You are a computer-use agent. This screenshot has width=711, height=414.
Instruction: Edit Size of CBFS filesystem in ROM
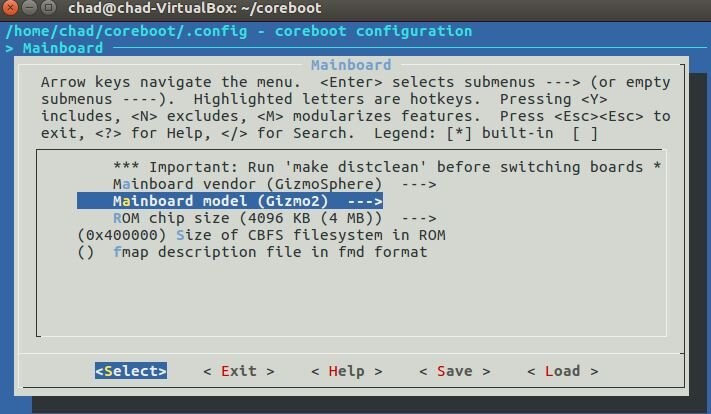click(261, 235)
